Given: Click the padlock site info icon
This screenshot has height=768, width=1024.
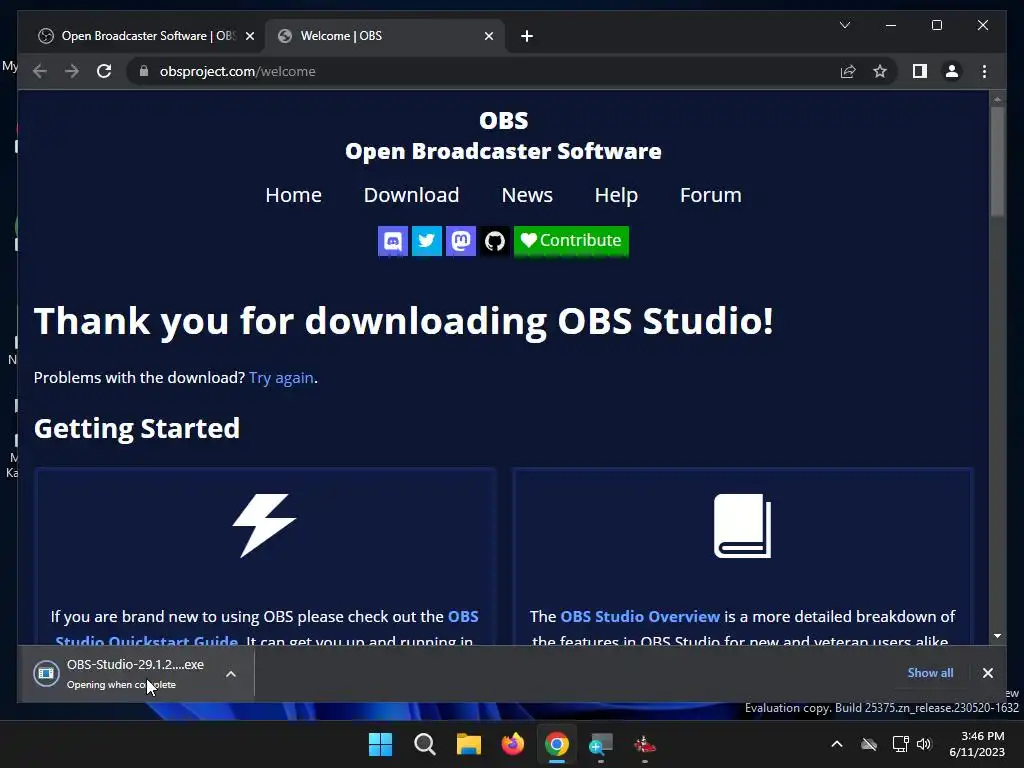Looking at the screenshot, I should [144, 71].
